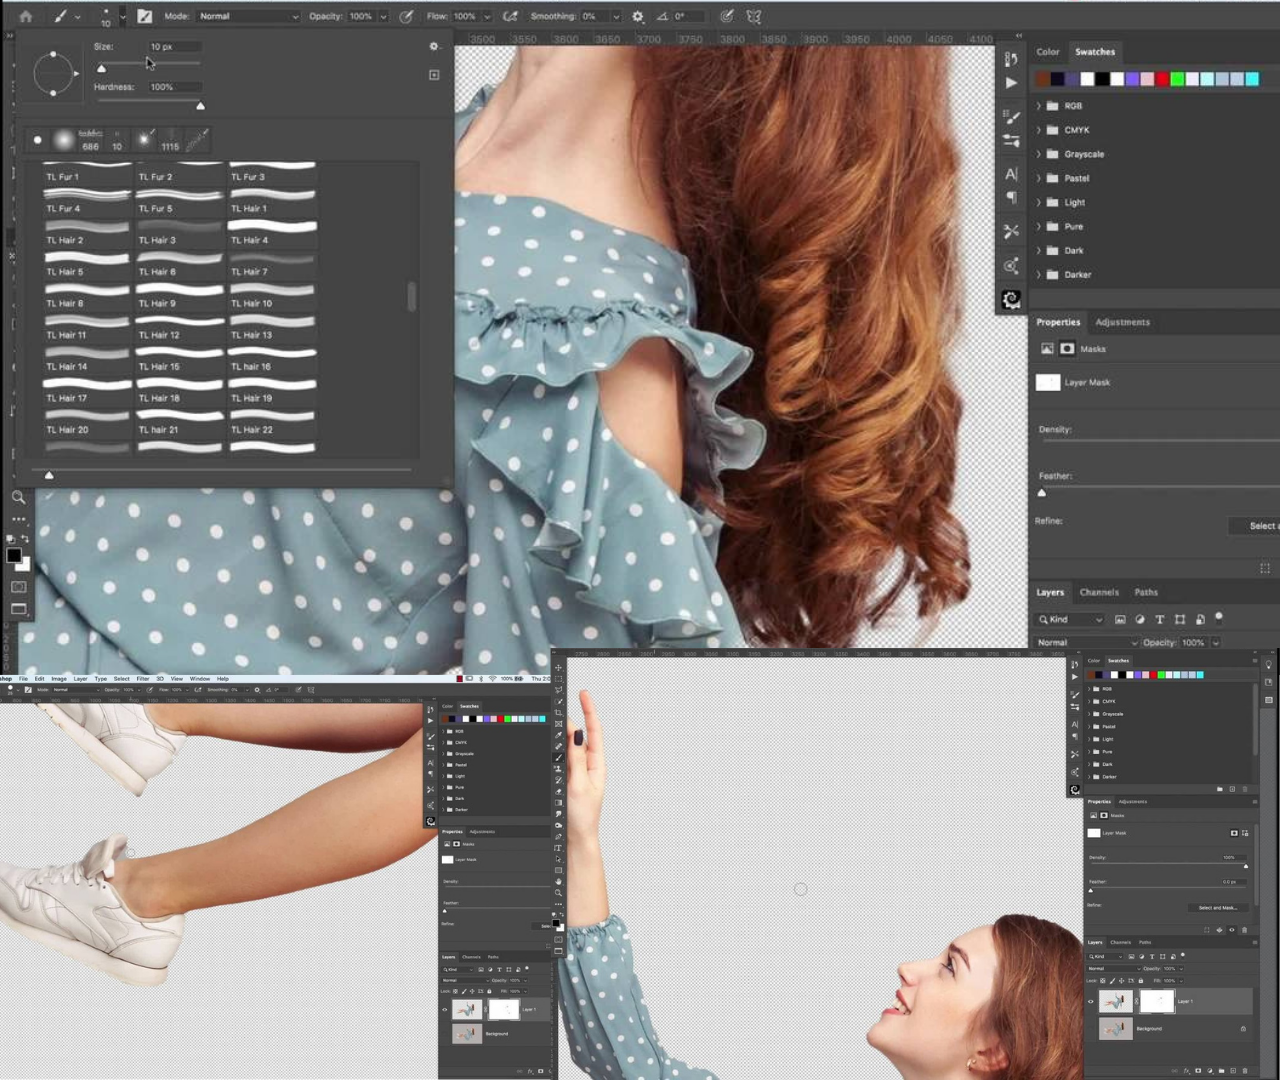Choose TL Hair 5 brush preset
Screen dimensions: 1280x1080
[87, 265]
